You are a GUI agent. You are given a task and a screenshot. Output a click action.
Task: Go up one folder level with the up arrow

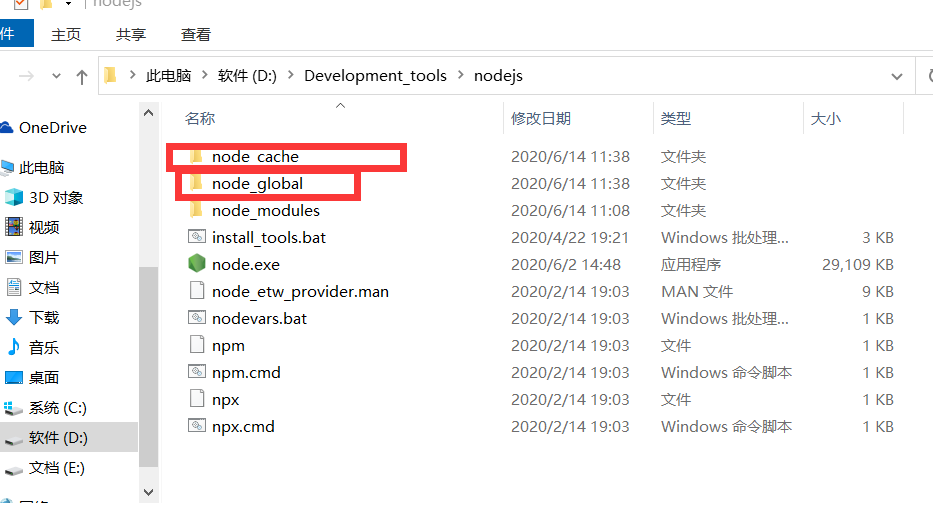click(x=82, y=76)
